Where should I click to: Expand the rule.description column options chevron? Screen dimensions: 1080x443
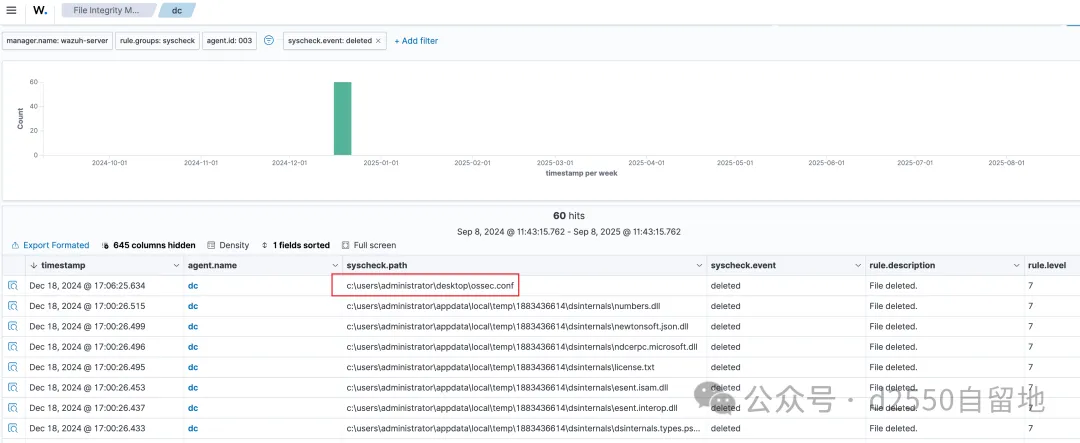1012,266
